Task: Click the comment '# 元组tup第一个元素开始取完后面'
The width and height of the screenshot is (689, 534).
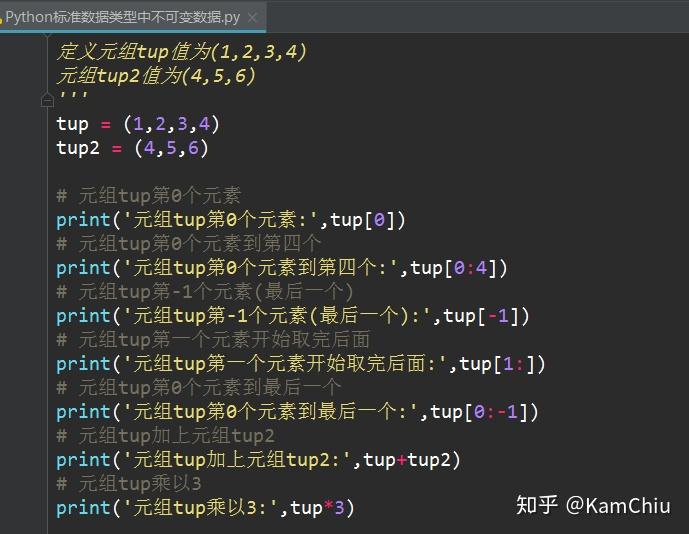Action: click(213, 340)
